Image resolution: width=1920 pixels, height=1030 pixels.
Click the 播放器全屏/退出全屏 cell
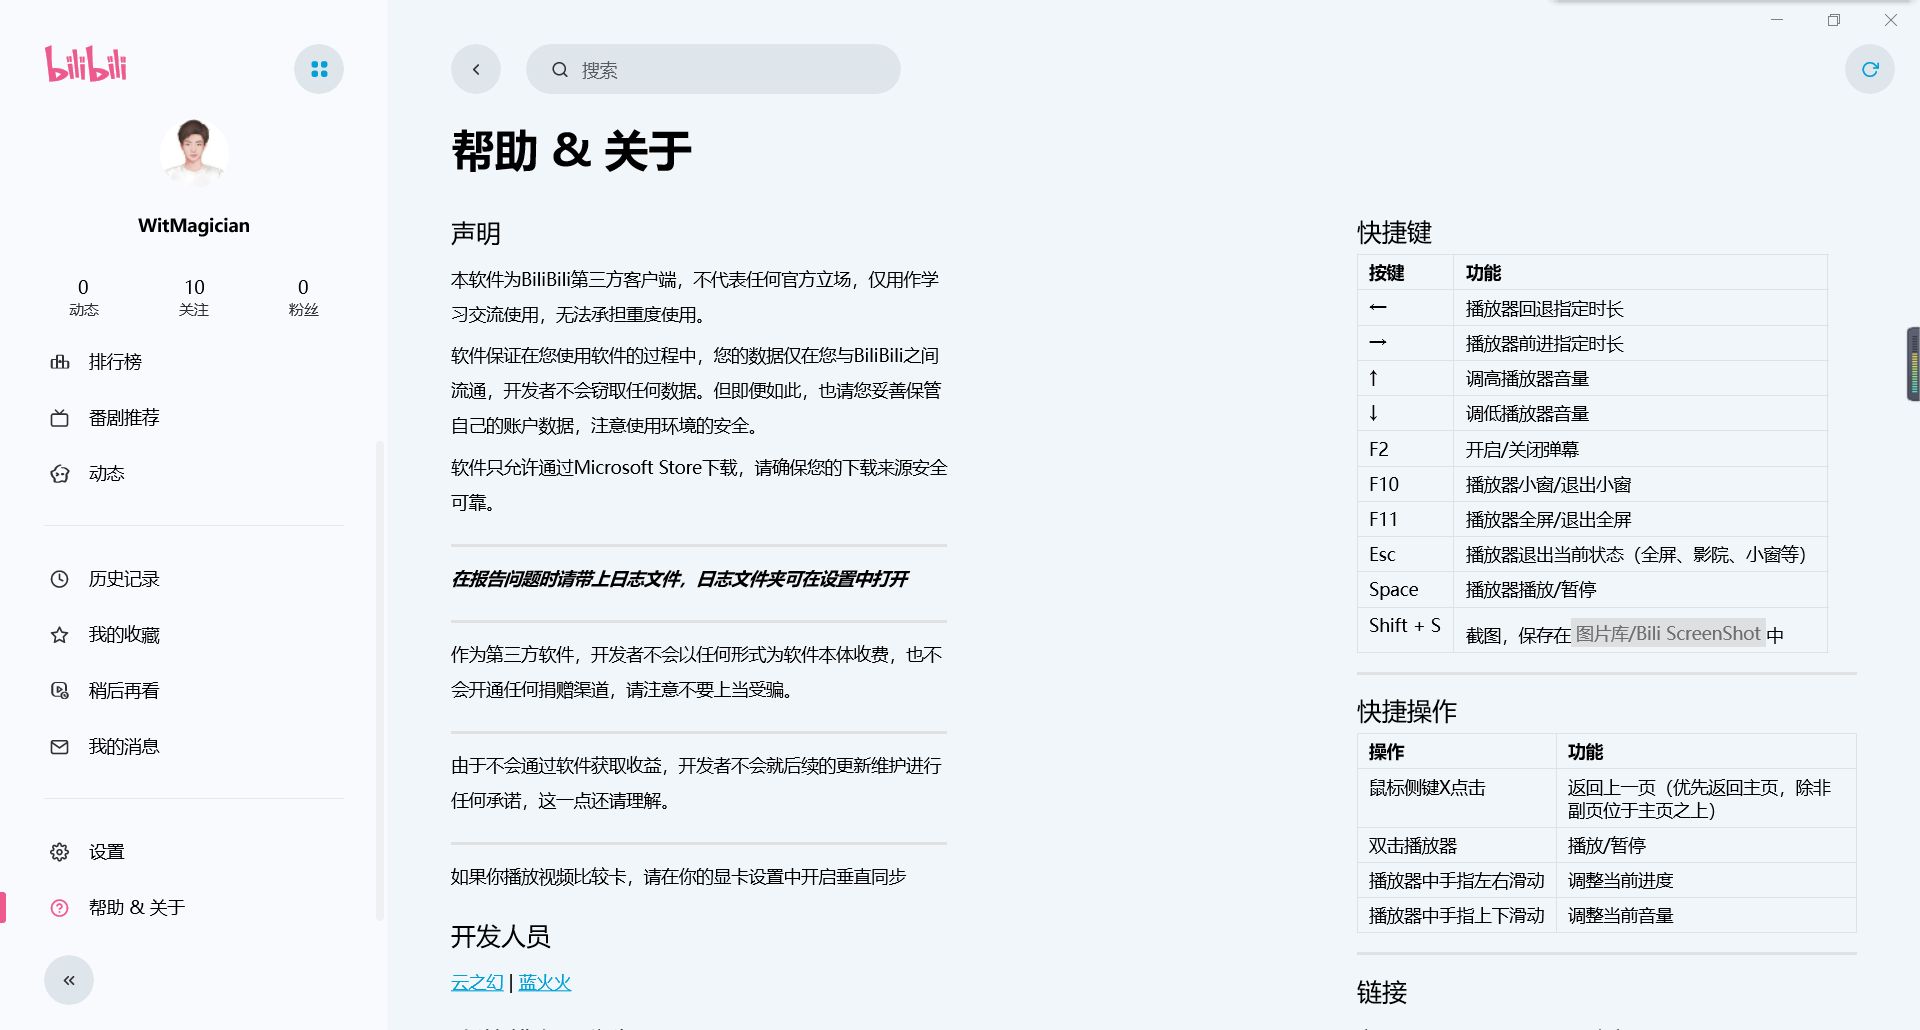1640,519
